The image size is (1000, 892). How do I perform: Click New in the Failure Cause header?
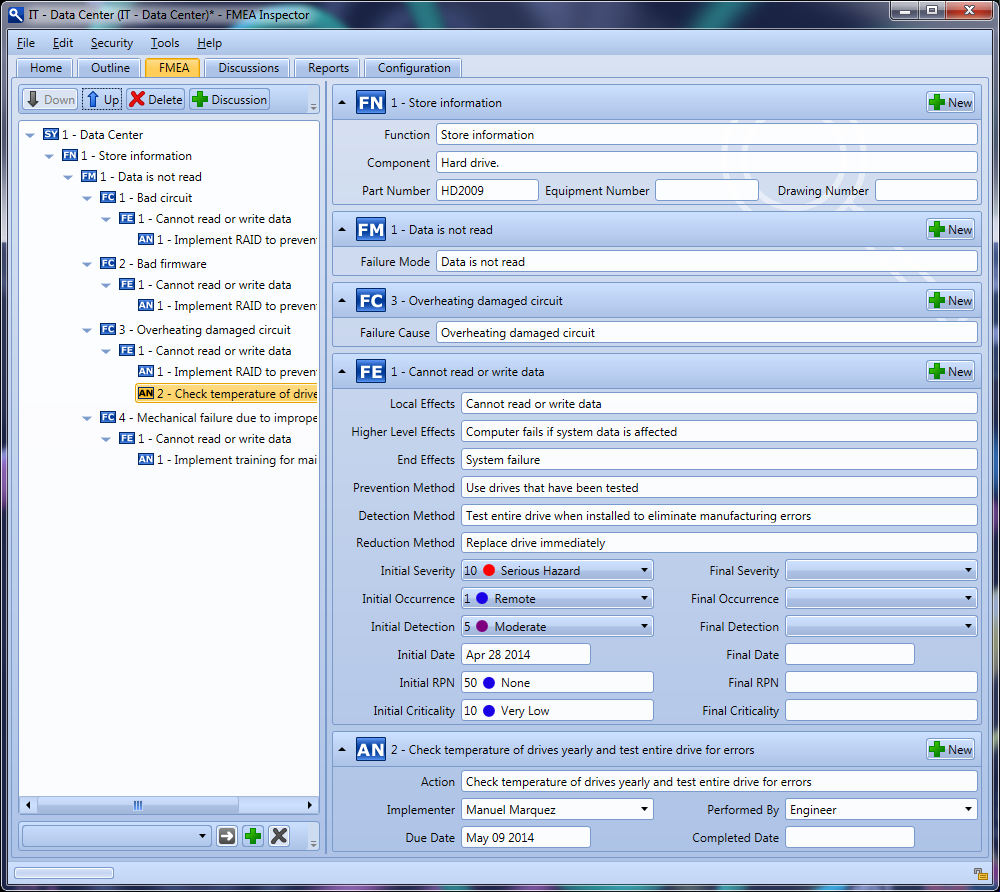pyautogui.click(x=950, y=300)
